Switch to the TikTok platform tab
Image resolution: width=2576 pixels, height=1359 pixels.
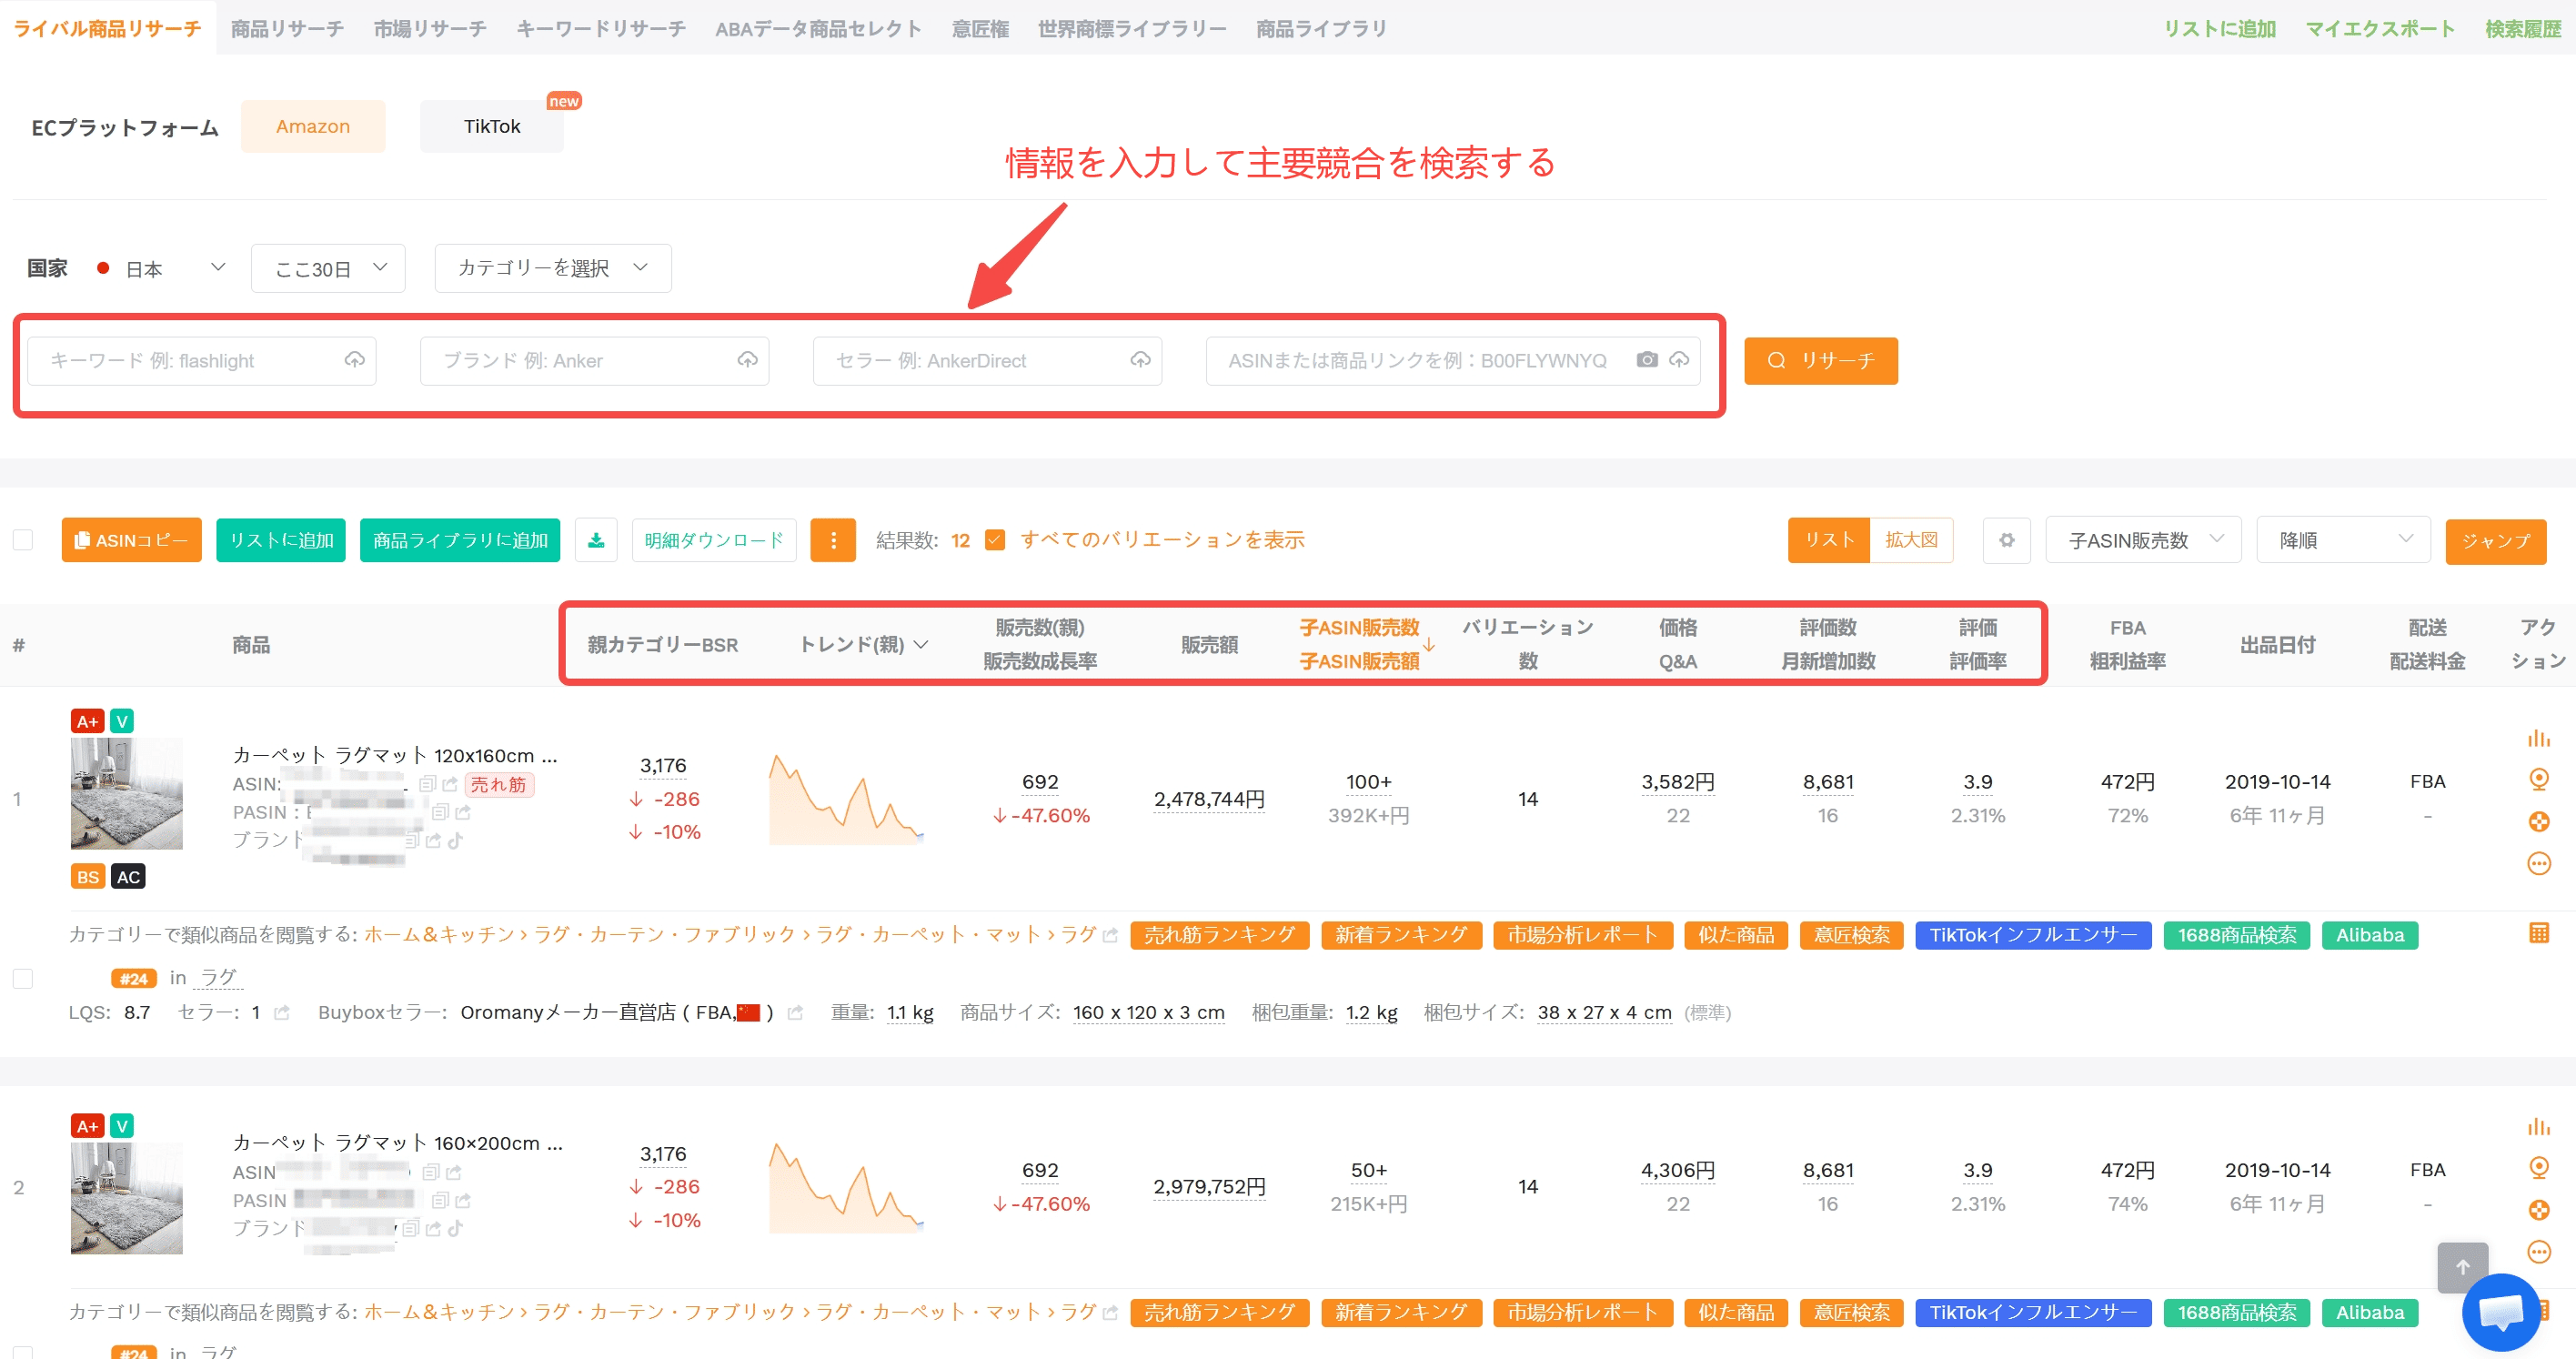click(x=492, y=126)
